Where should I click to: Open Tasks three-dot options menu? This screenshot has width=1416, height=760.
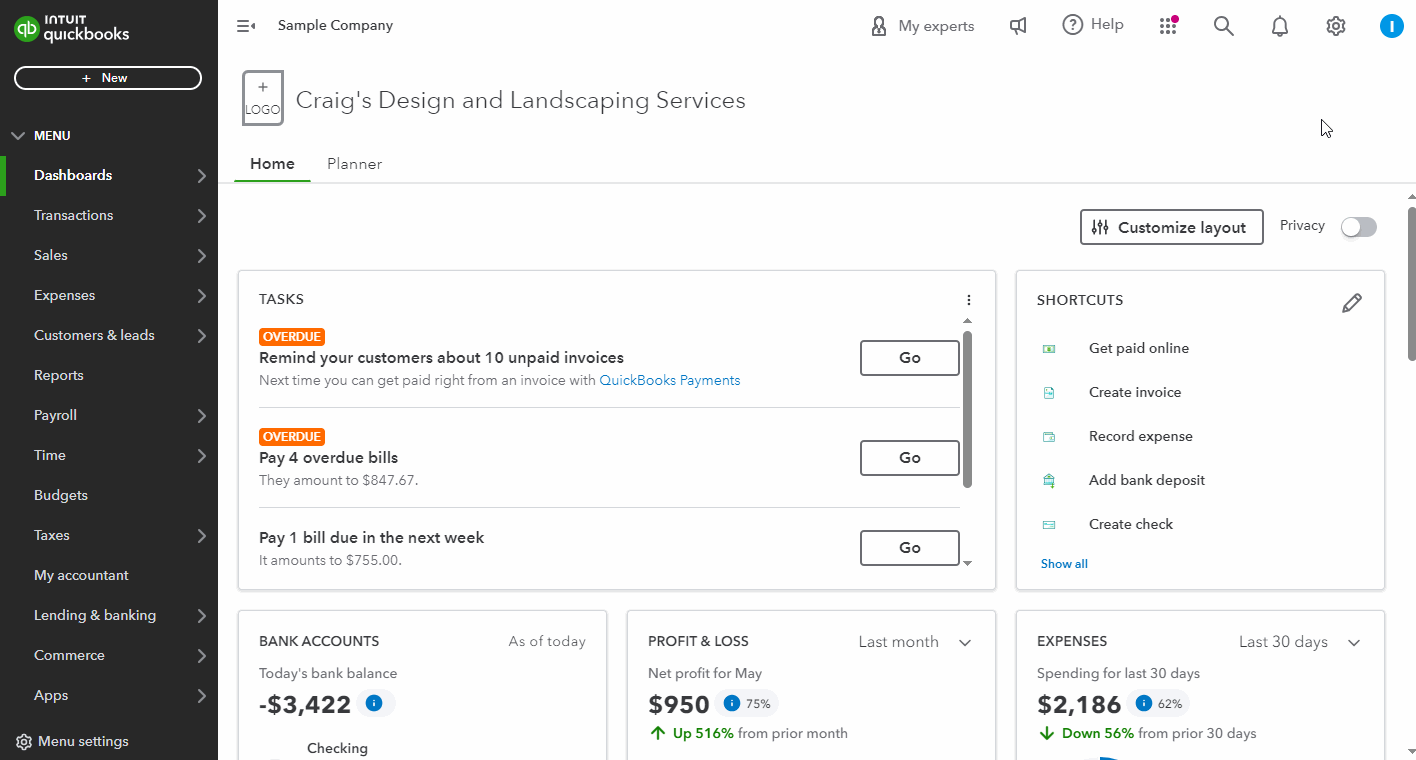point(968,300)
